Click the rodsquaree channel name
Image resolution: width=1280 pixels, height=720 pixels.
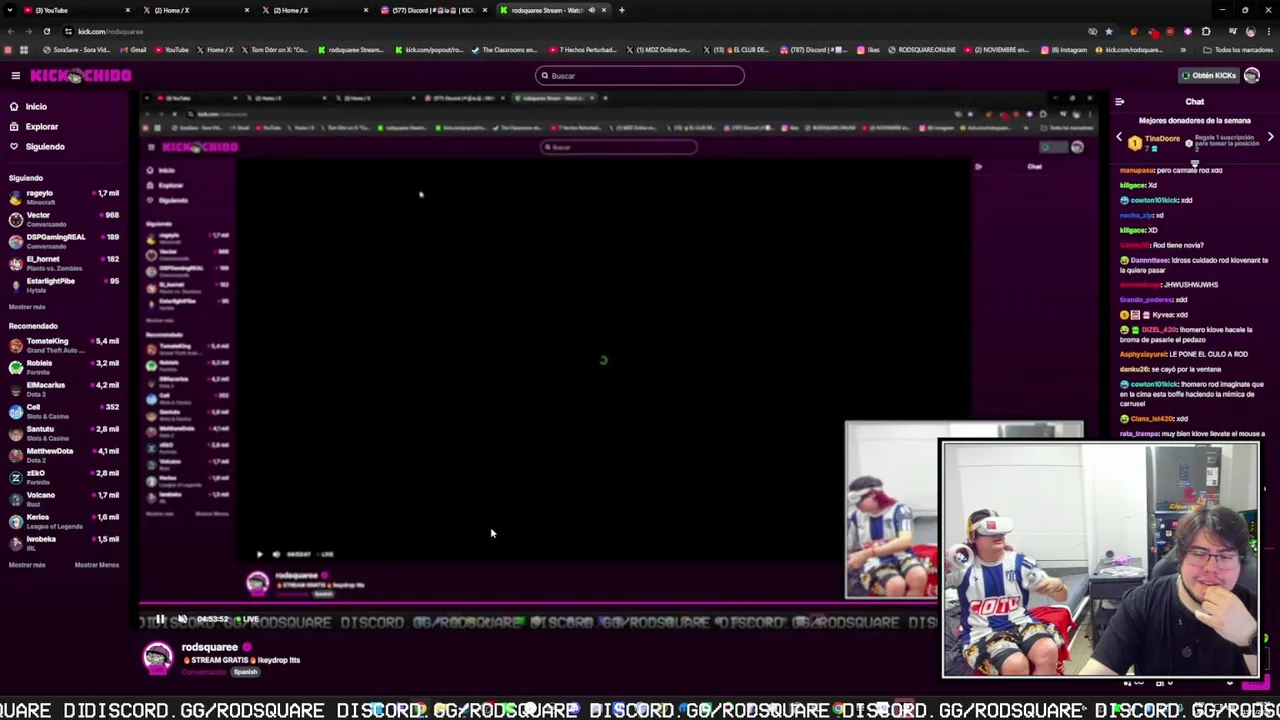210,648
